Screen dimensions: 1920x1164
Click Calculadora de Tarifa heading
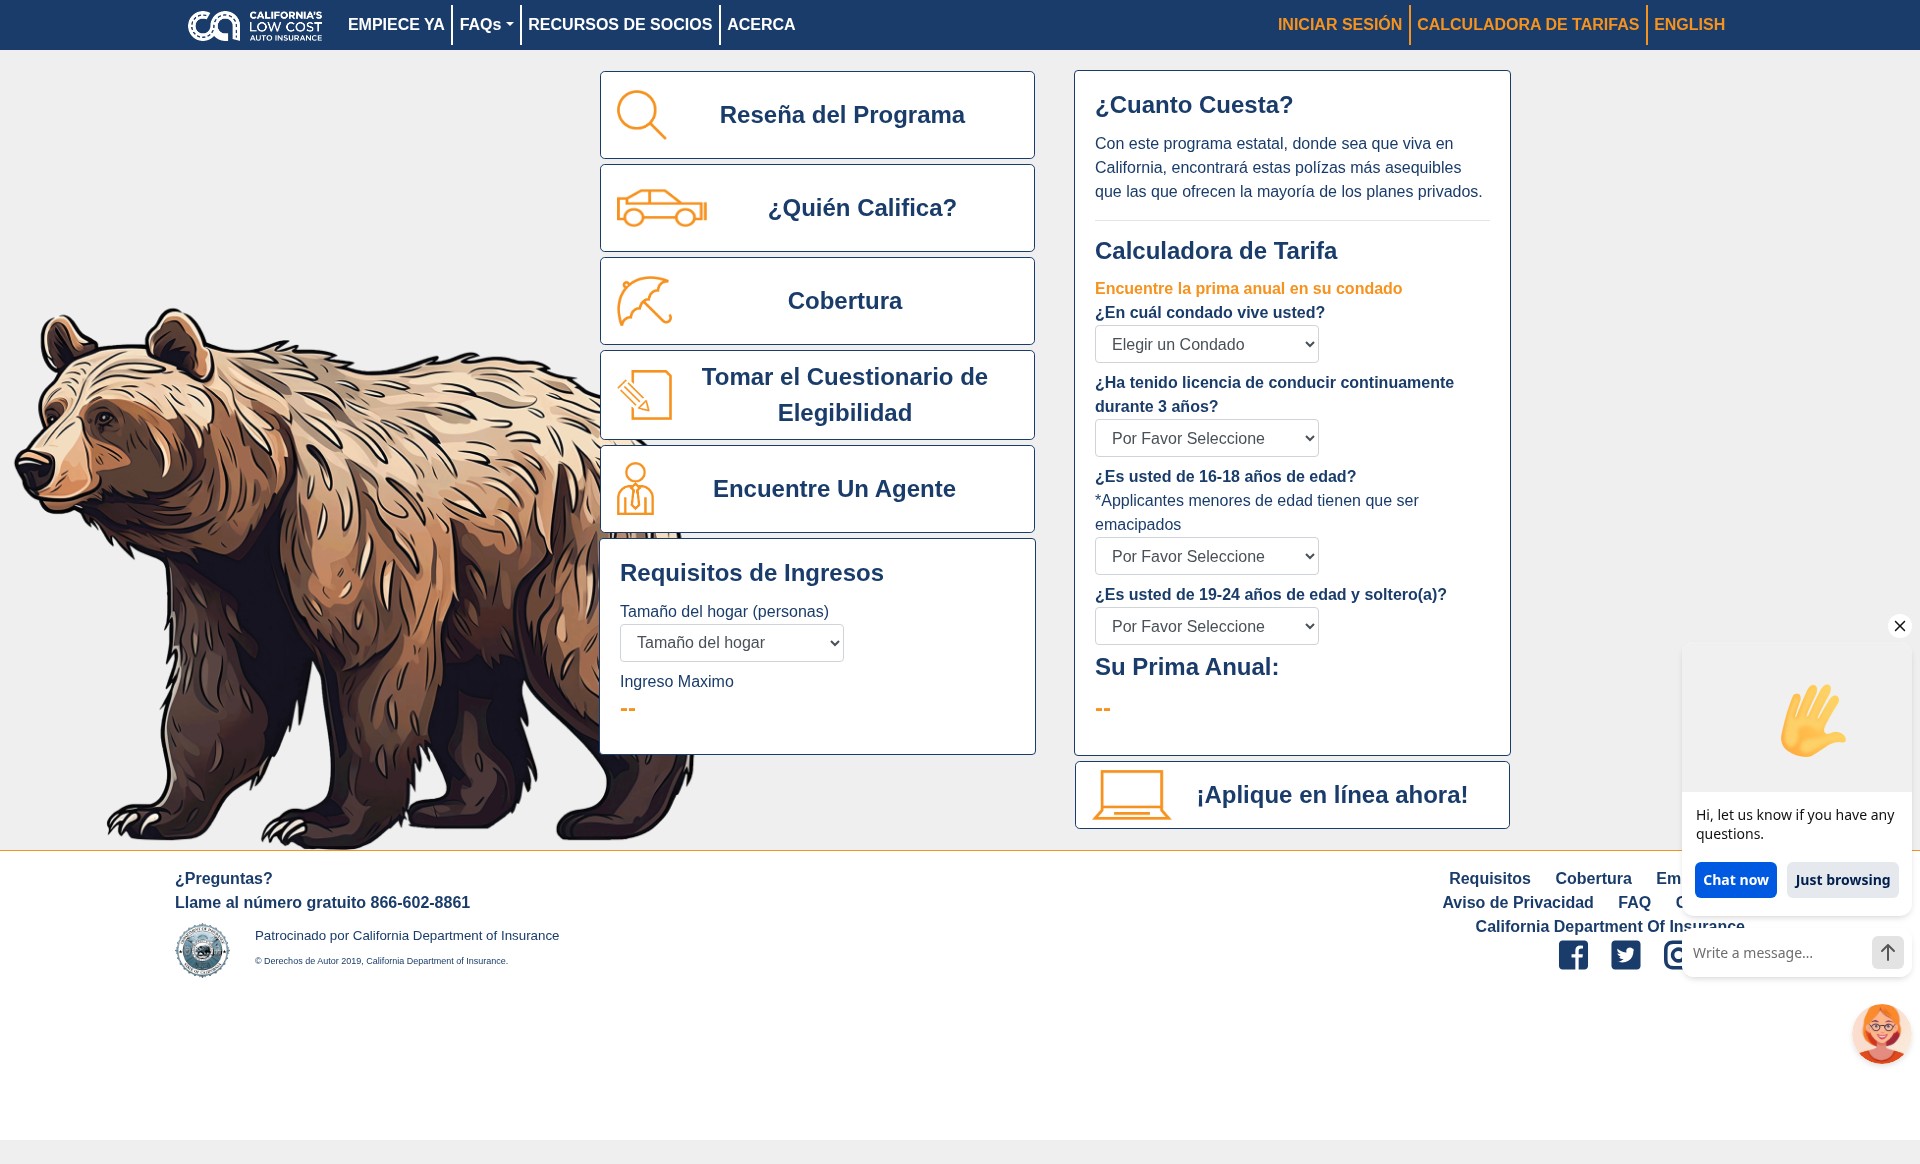(1216, 251)
